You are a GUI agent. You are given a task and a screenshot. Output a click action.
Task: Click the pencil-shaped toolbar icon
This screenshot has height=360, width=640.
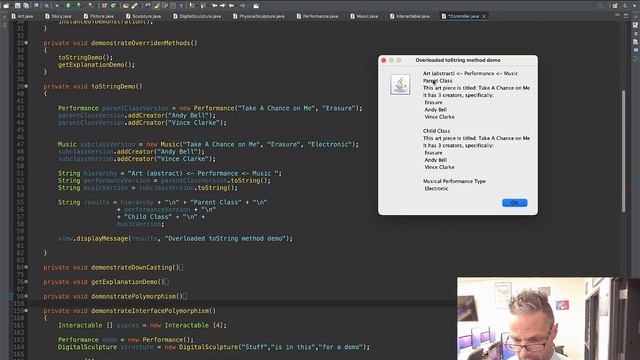[x=134, y=6]
